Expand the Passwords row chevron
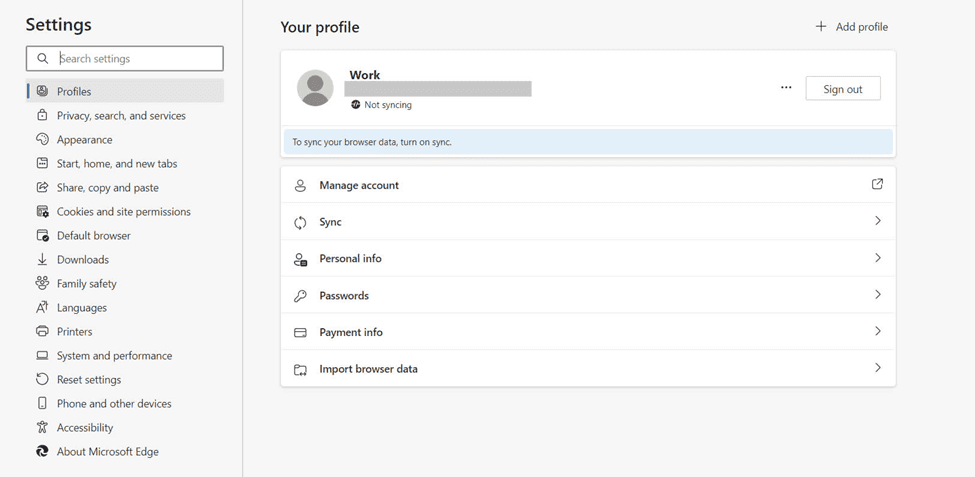Screen dimensions: 975x477 pyautogui.click(x=877, y=295)
